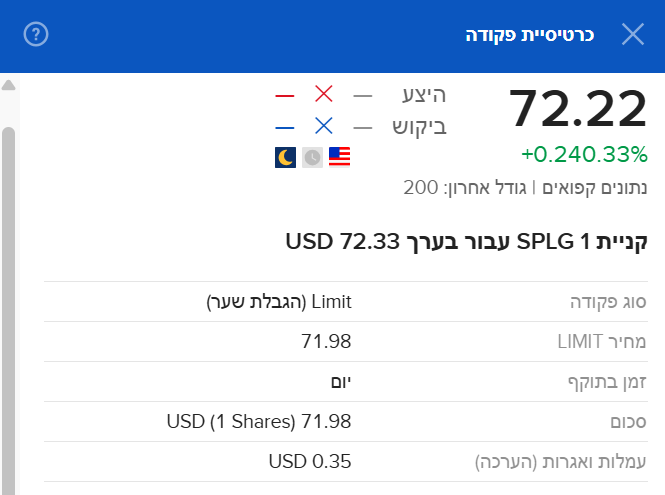Click the LIMIT price value 71.98
This screenshot has height=495, width=665.
pyautogui.click(x=326, y=342)
